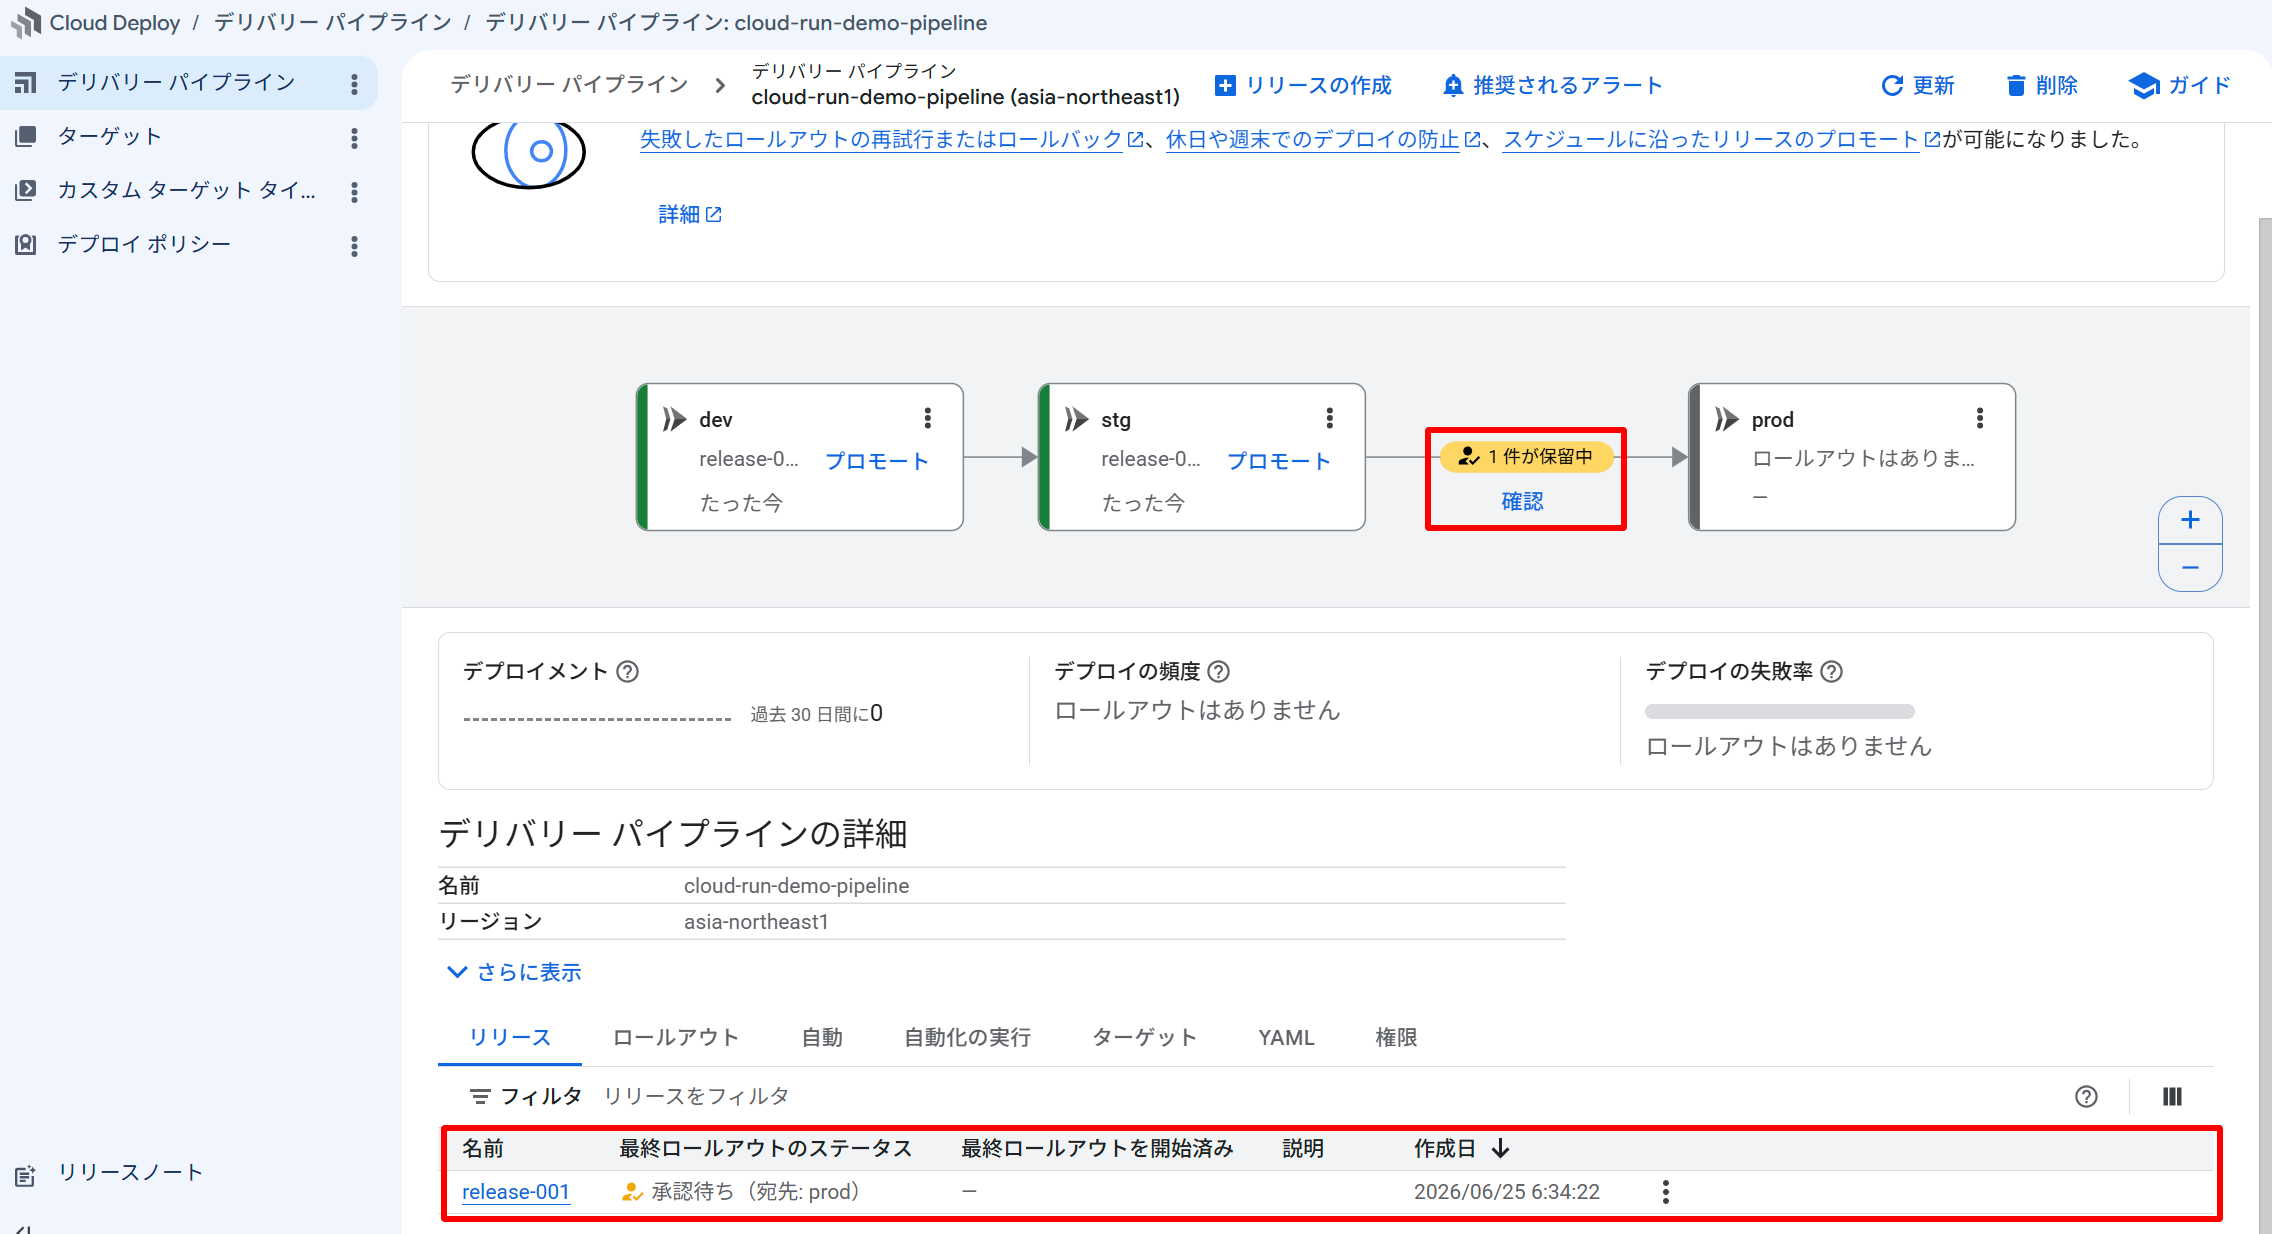Open デプロイ ポリシー sidebar item

point(144,244)
